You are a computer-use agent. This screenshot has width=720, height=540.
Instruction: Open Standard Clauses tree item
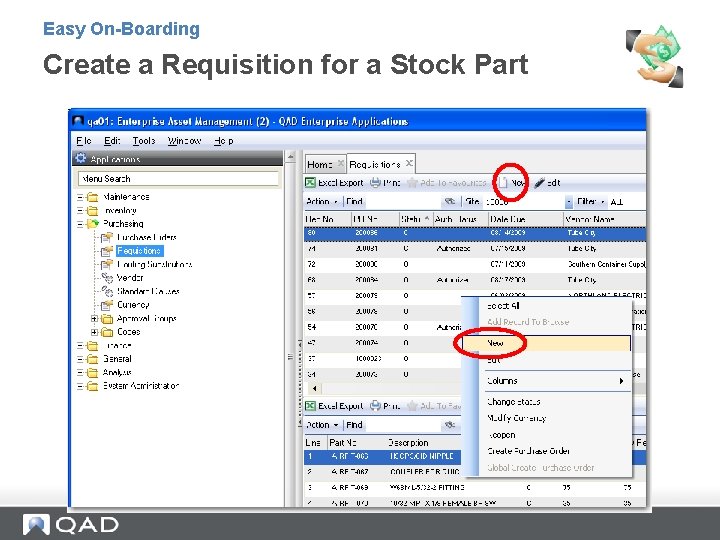tap(148, 291)
